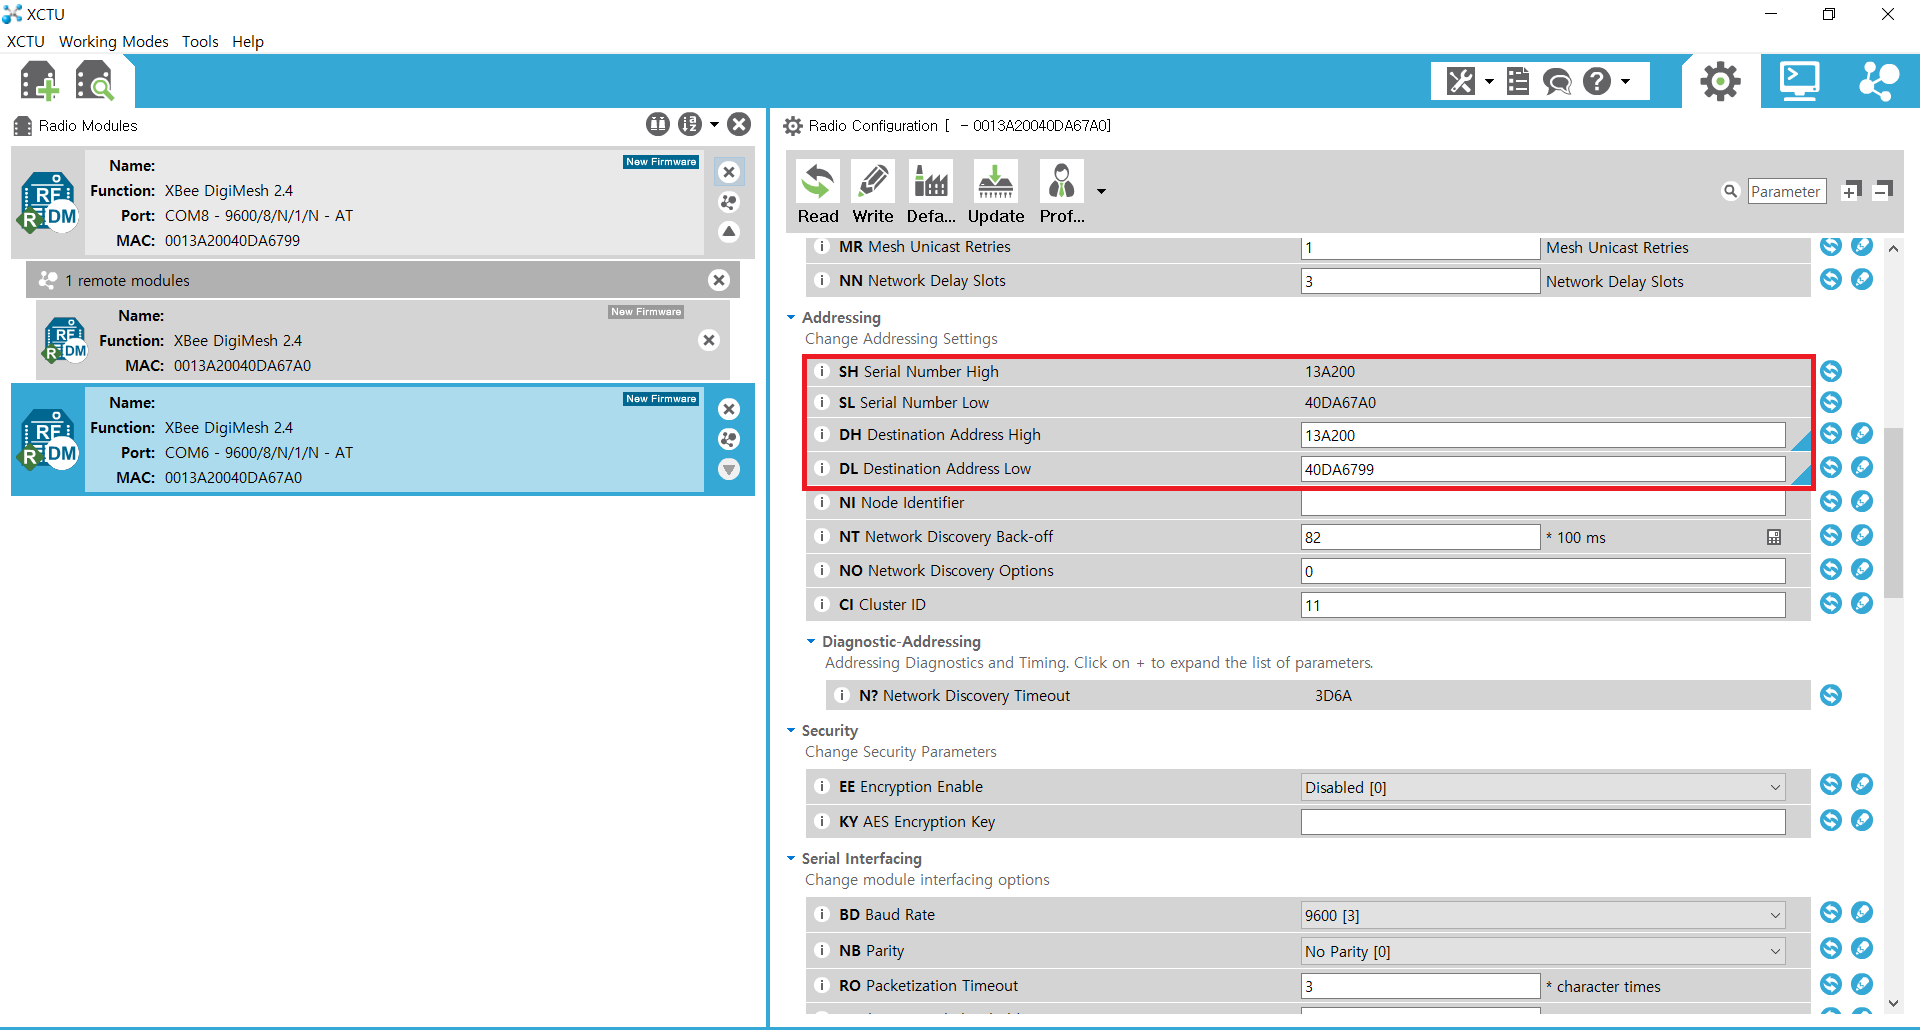The width and height of the screenshot is (1920, 1030).
Task: Refresh the CI Cluster ID value
Action: (1831, 603)
